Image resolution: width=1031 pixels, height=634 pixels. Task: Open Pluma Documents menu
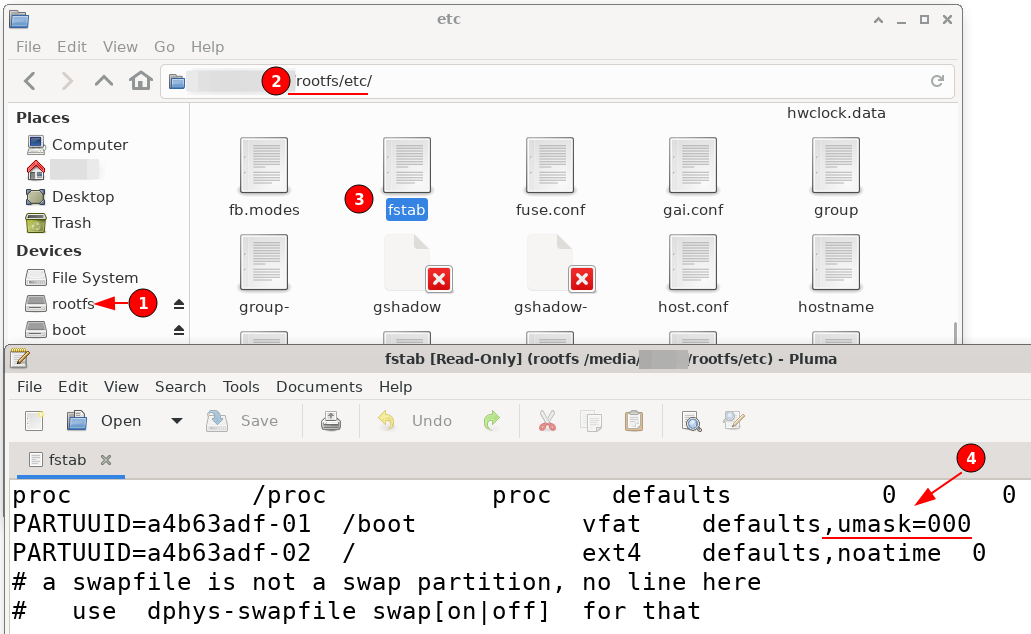pyautogui.click(x=319, y=387)
